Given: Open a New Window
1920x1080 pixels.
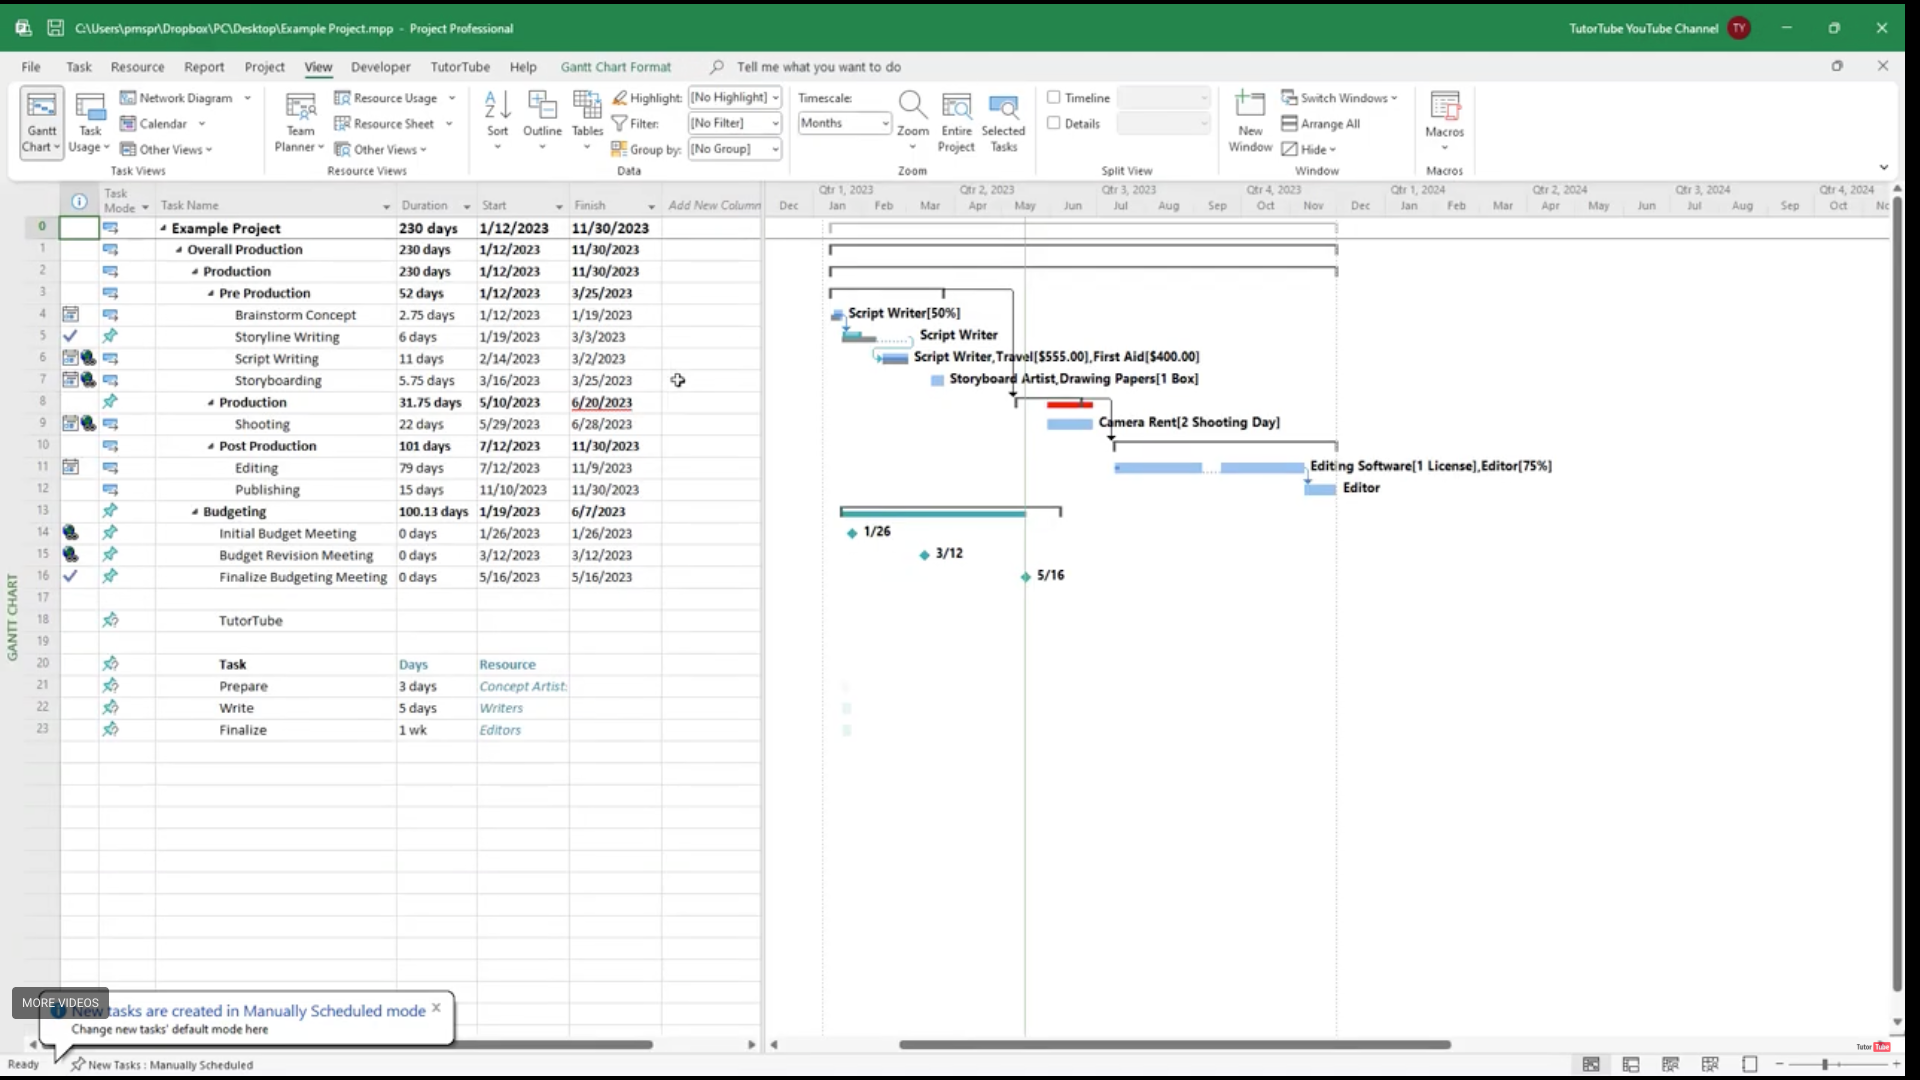Looking at the screenshot, I should coord(1250,122).
